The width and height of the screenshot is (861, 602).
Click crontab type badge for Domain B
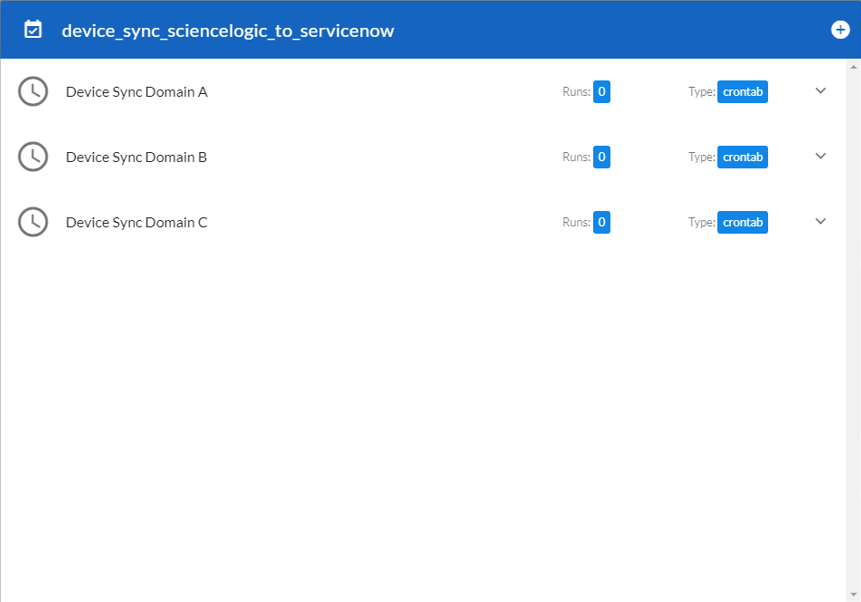[742, 157]
